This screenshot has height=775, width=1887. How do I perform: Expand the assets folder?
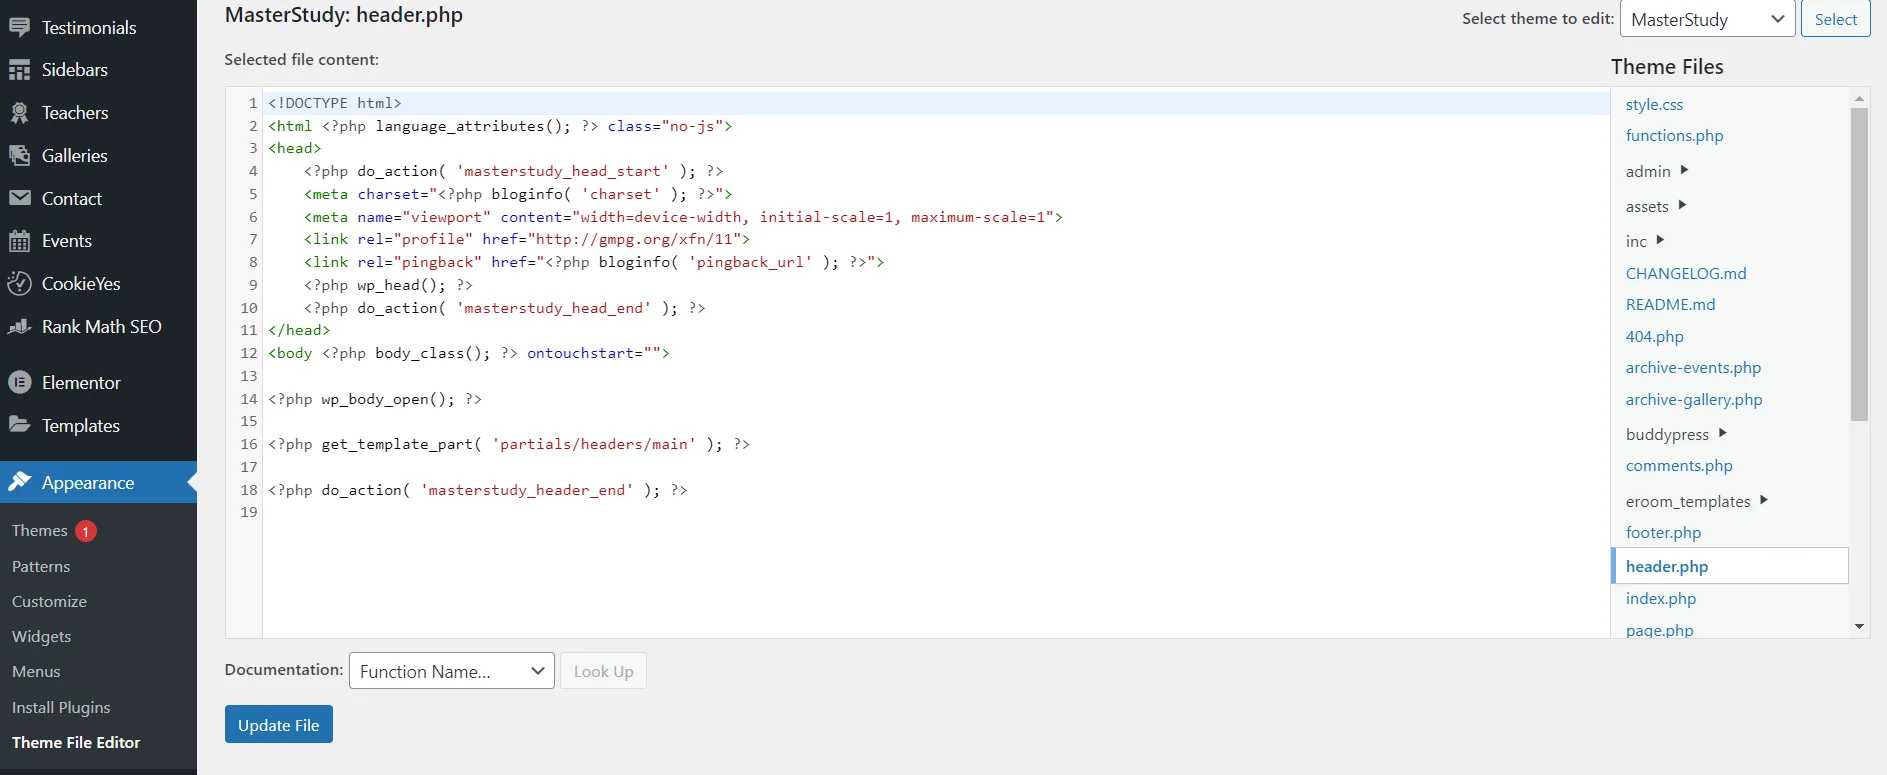1682,205
